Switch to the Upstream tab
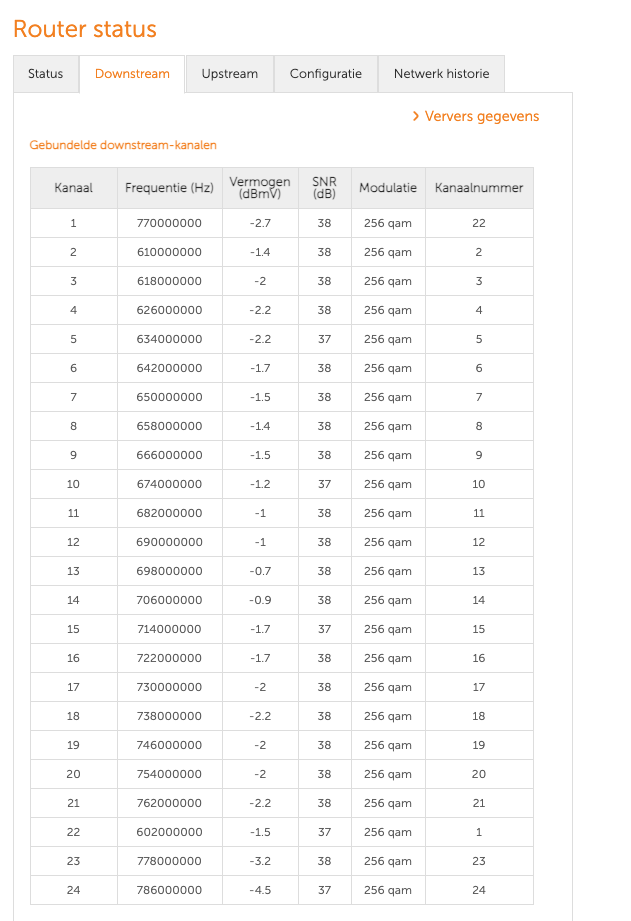 click(229, 74)
